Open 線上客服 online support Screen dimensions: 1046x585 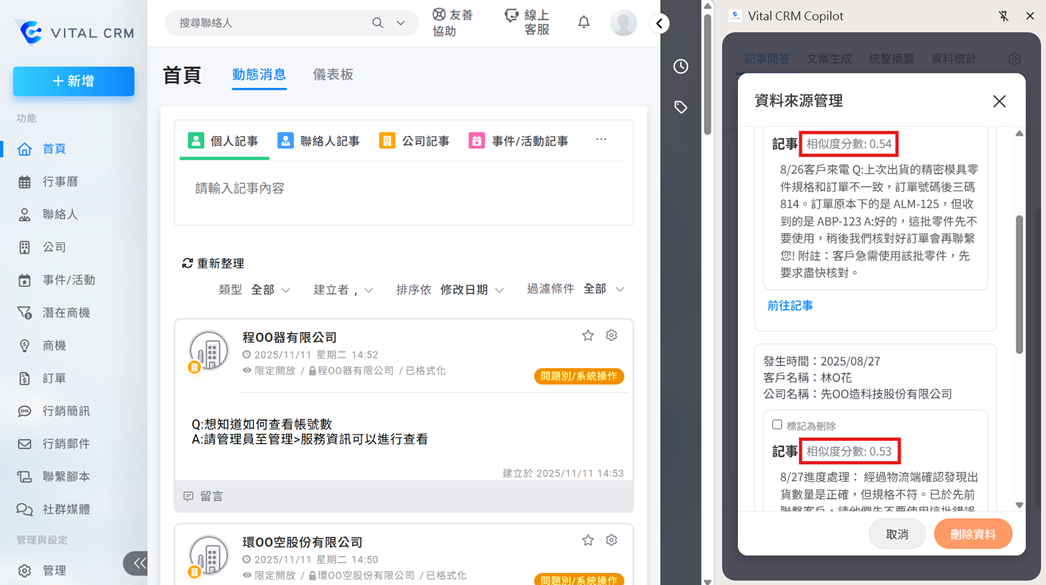pos(527,22)
